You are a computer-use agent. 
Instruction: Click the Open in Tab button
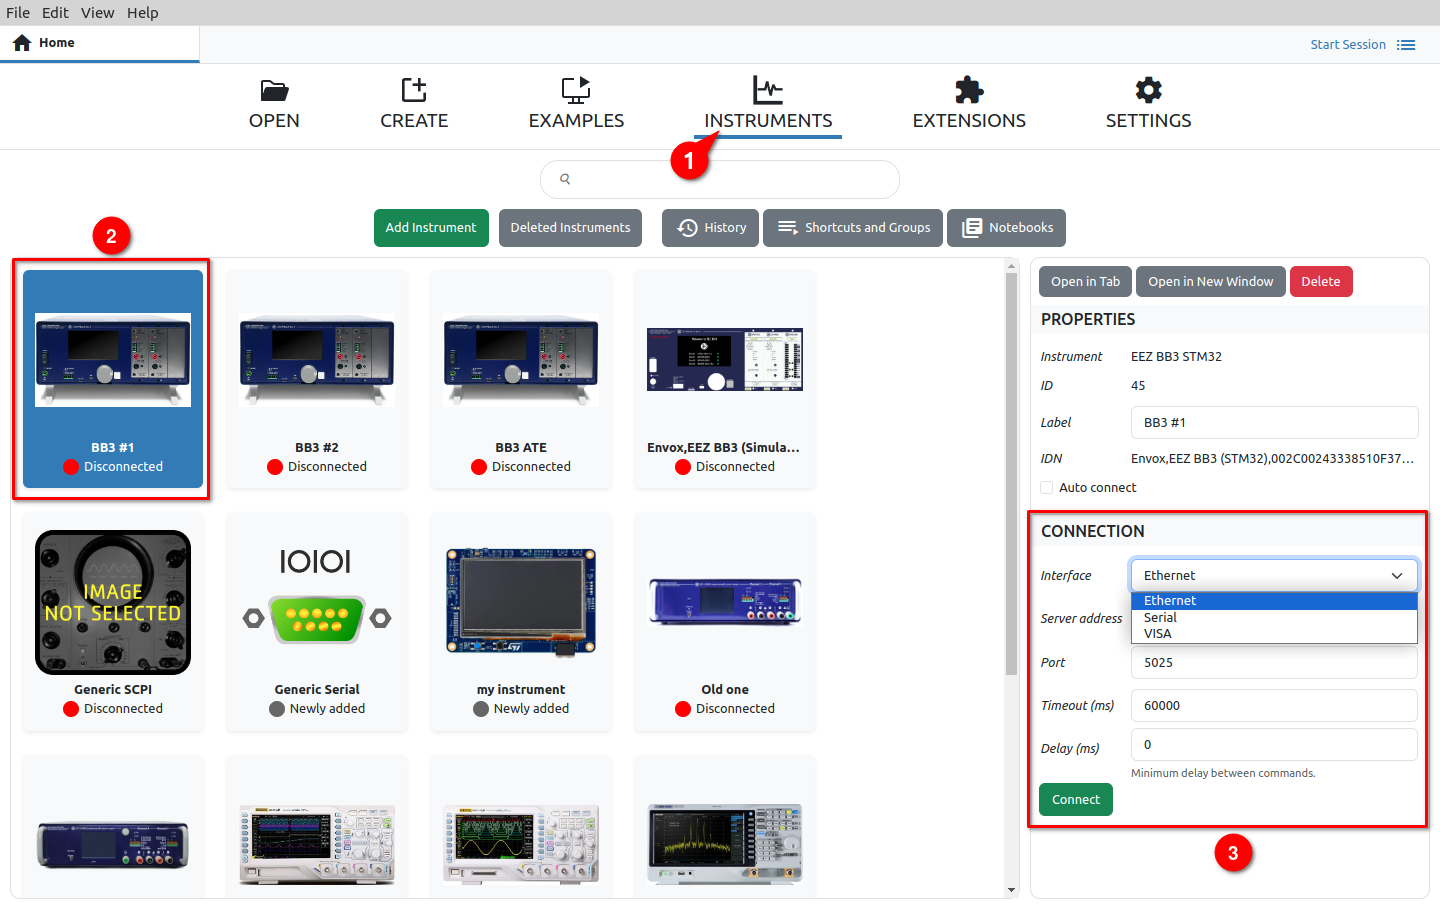[x=1085, y=282]
